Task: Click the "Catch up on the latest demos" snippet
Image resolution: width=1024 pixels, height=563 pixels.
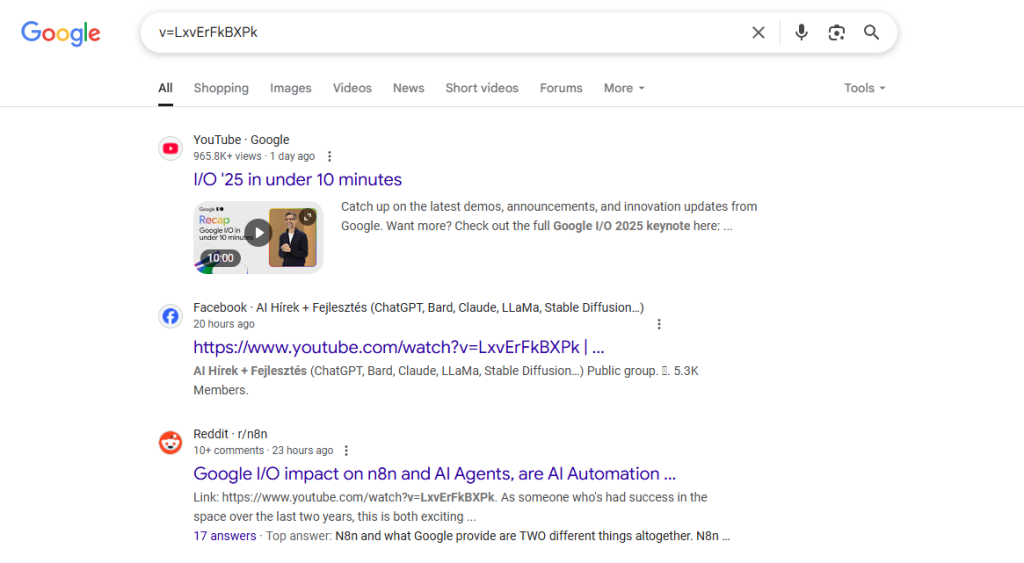Action: (549, 216)
